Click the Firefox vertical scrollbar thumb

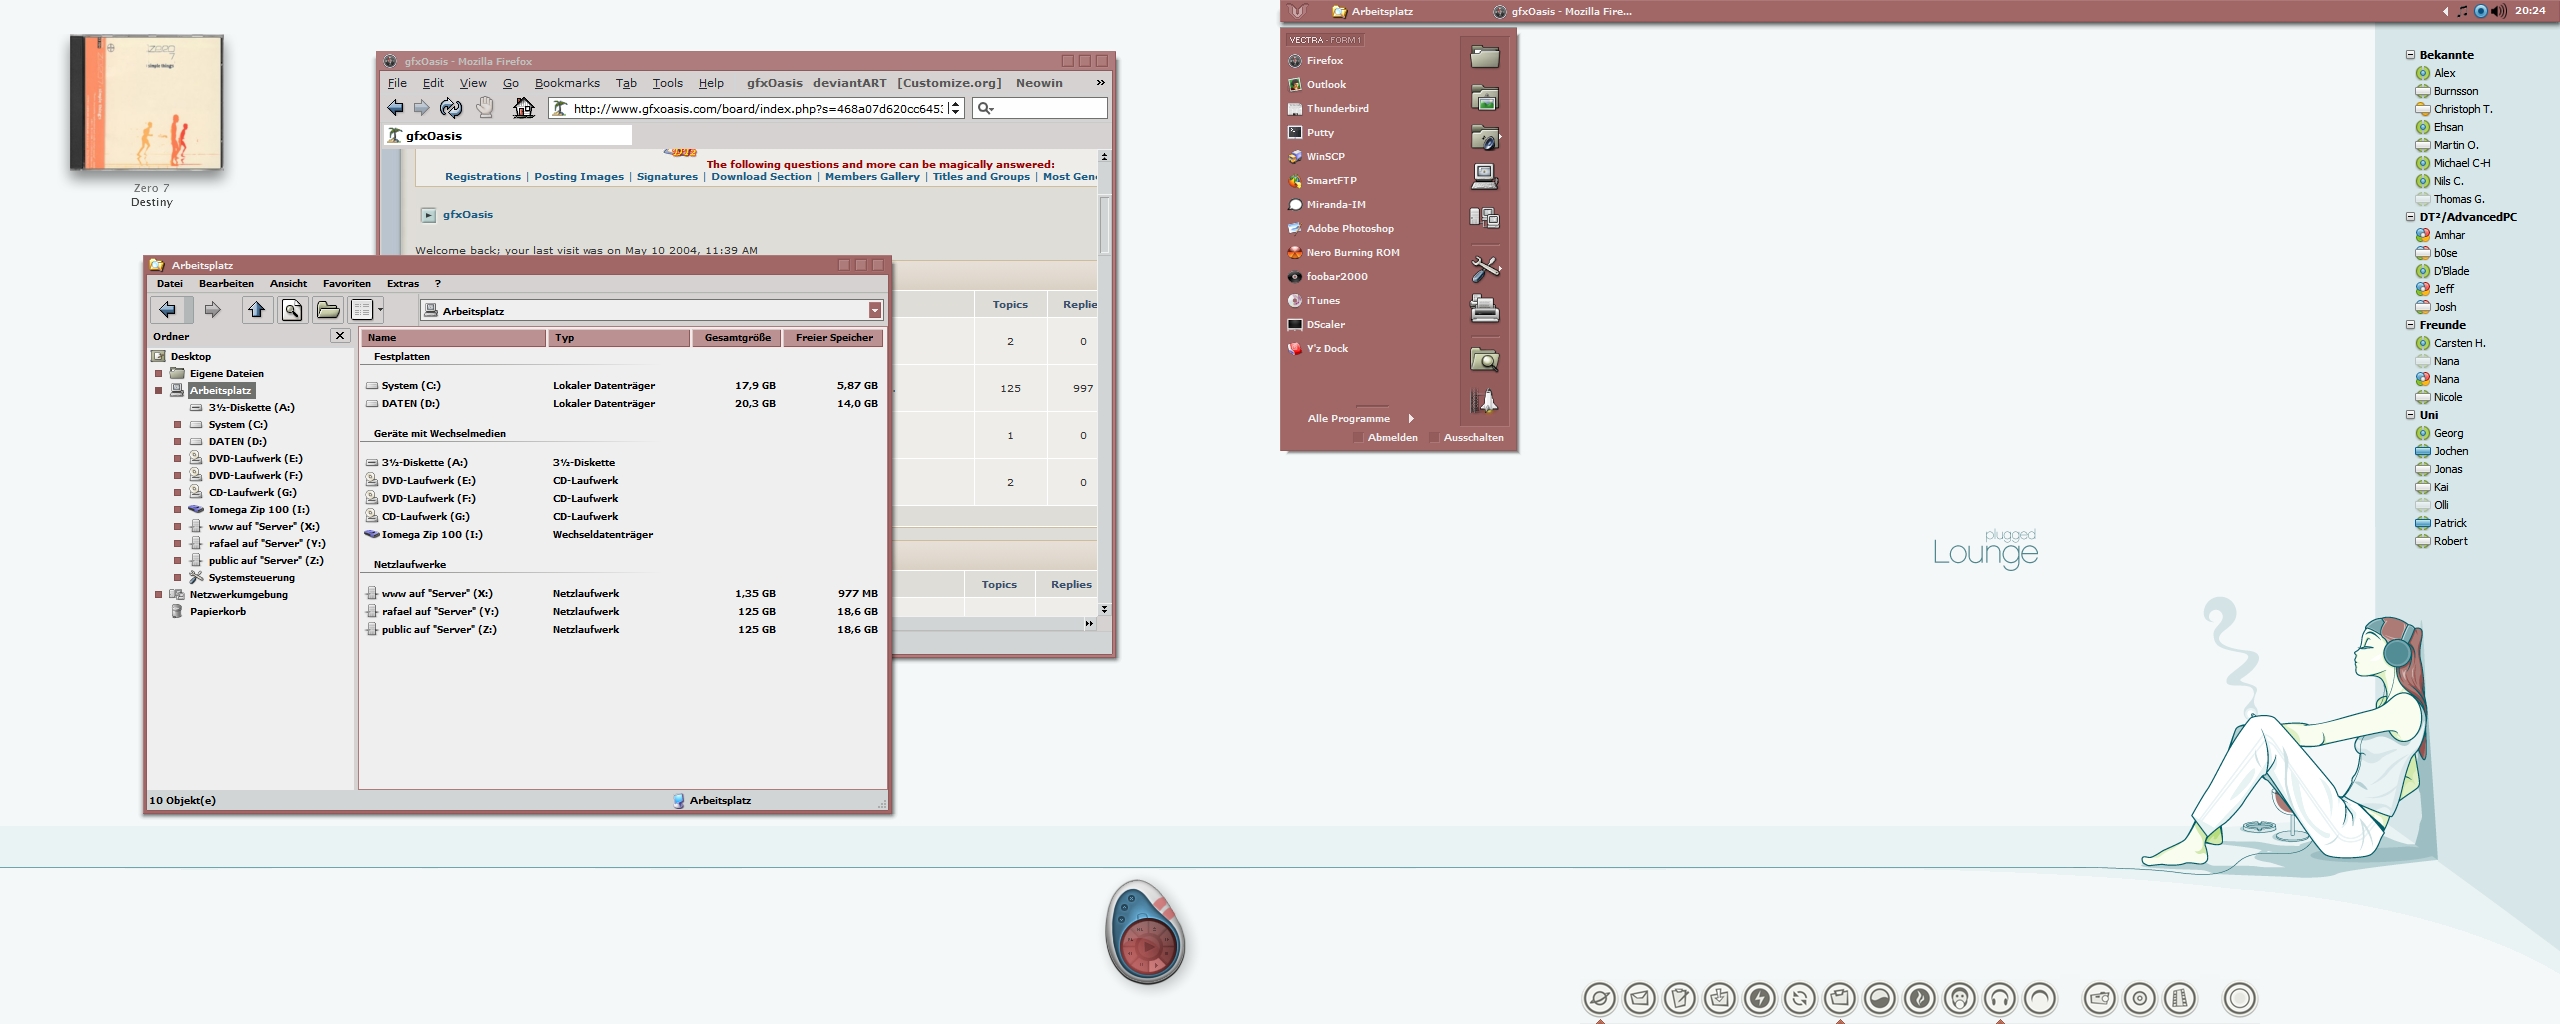pyautogui.click(x=1104, y=225)
